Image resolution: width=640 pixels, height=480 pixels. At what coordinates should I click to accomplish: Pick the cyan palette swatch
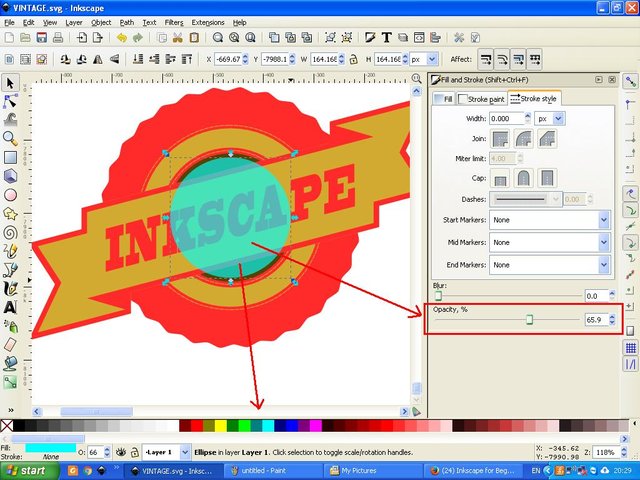point(268,426)
